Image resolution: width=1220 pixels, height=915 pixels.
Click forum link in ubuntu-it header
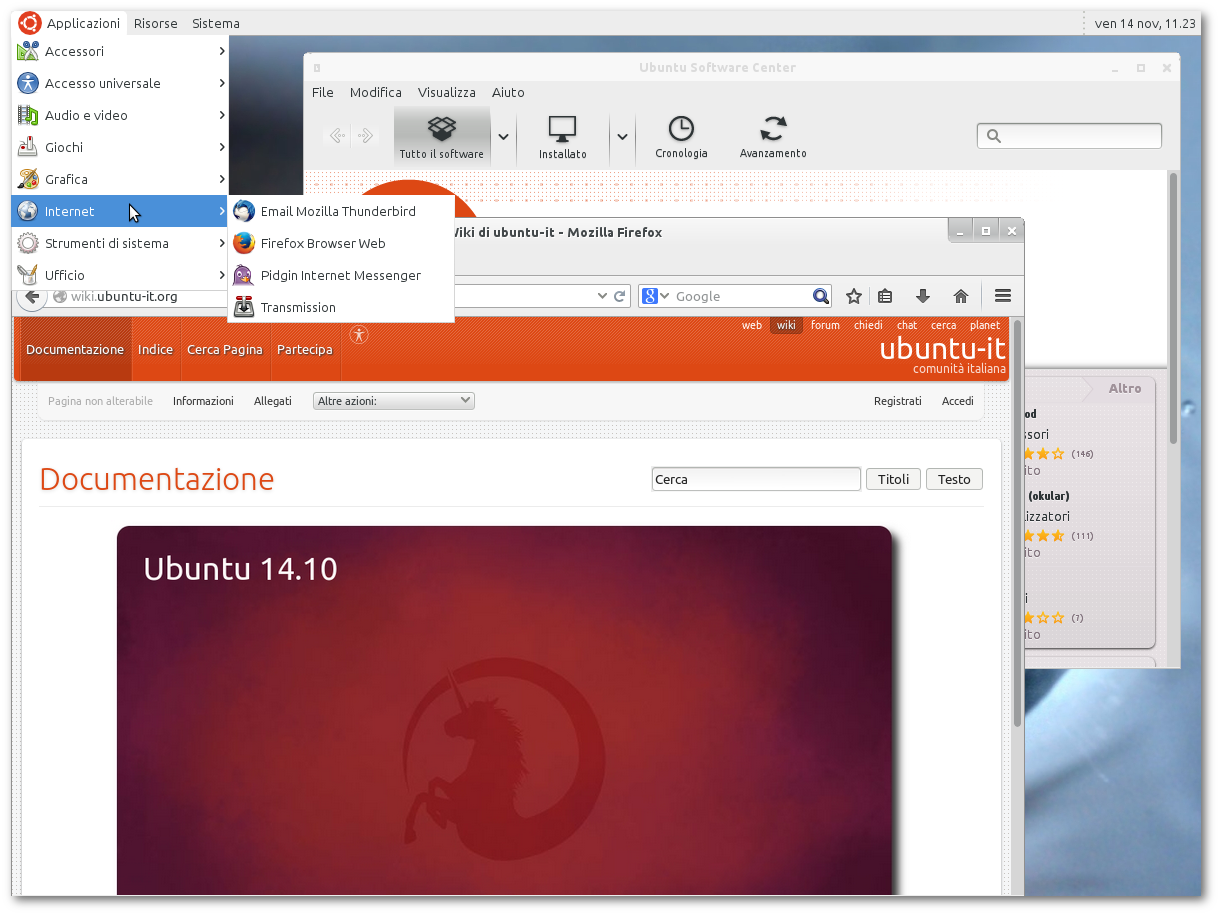(825, 325)
